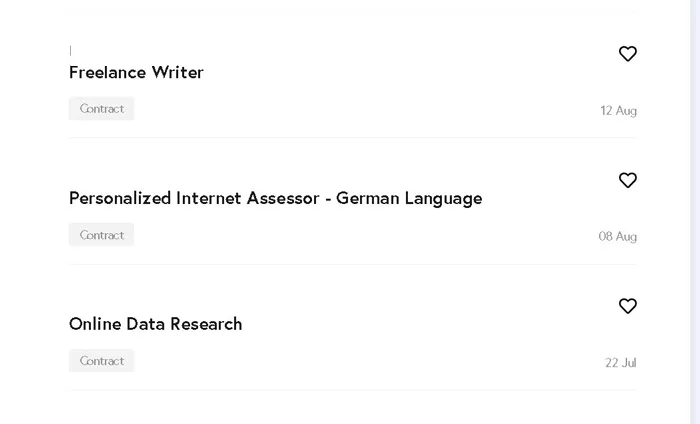Image resolution: width=700 pixels, height=424 pixels.
Task: Favorite the Personalized Internet Assessor listing heart
Action: click(628, 180)
